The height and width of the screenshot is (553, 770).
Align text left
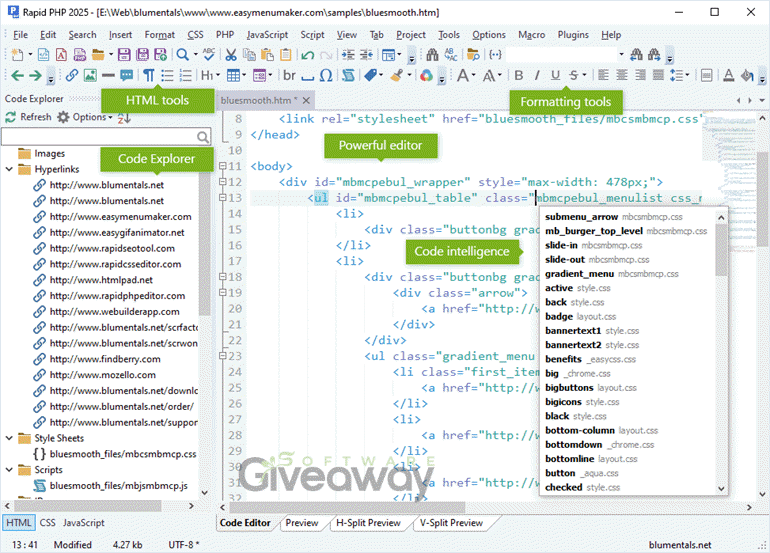tap(603, 75)
